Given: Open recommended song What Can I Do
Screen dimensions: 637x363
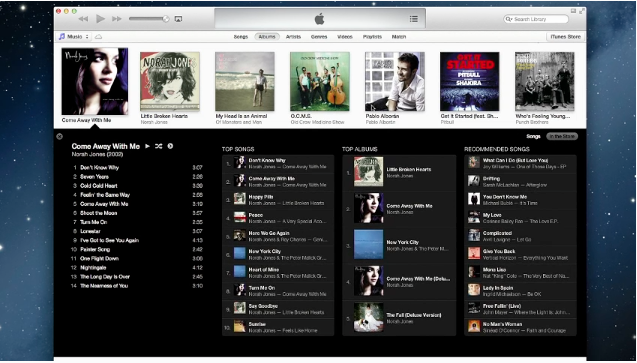Looking at the screenshot, I should 520,163.
